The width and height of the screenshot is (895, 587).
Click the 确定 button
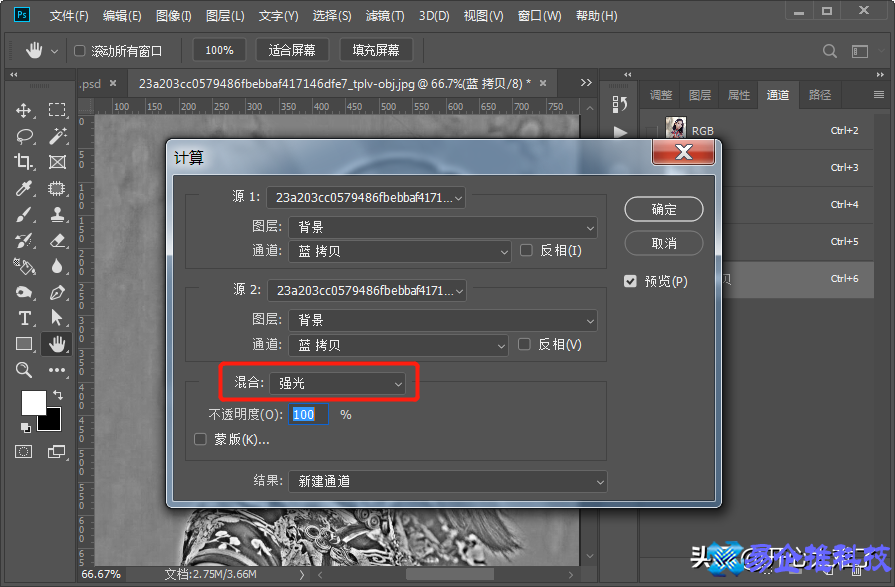click(663, 209)
